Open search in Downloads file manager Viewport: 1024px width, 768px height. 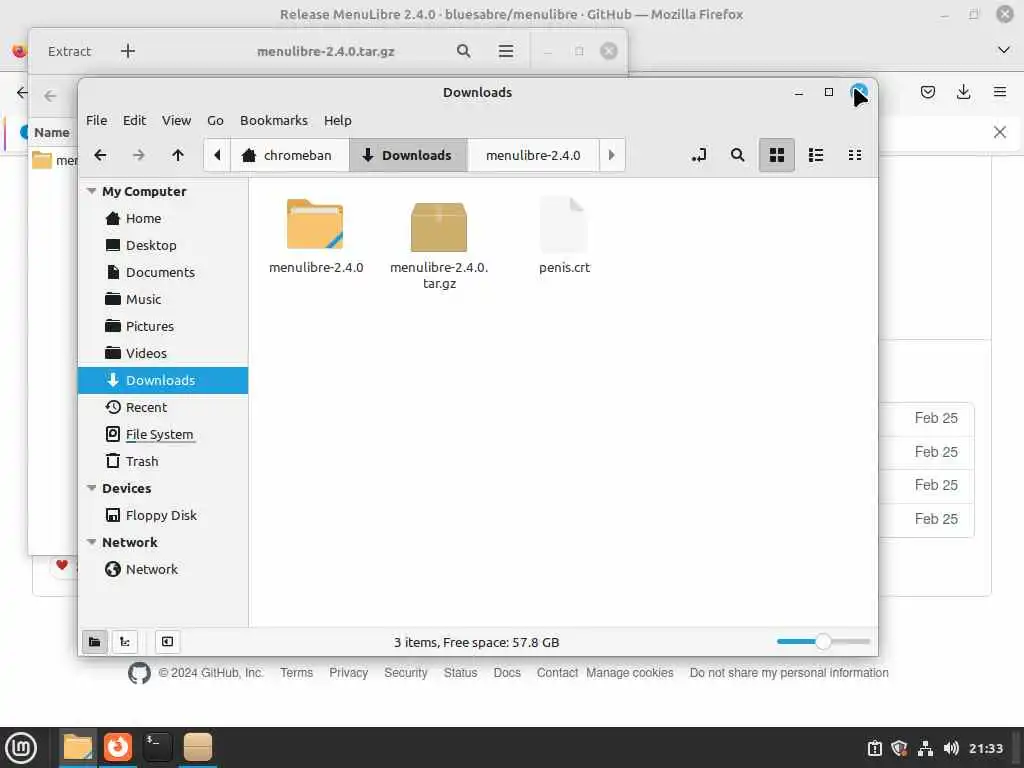(x=737, y=155)
